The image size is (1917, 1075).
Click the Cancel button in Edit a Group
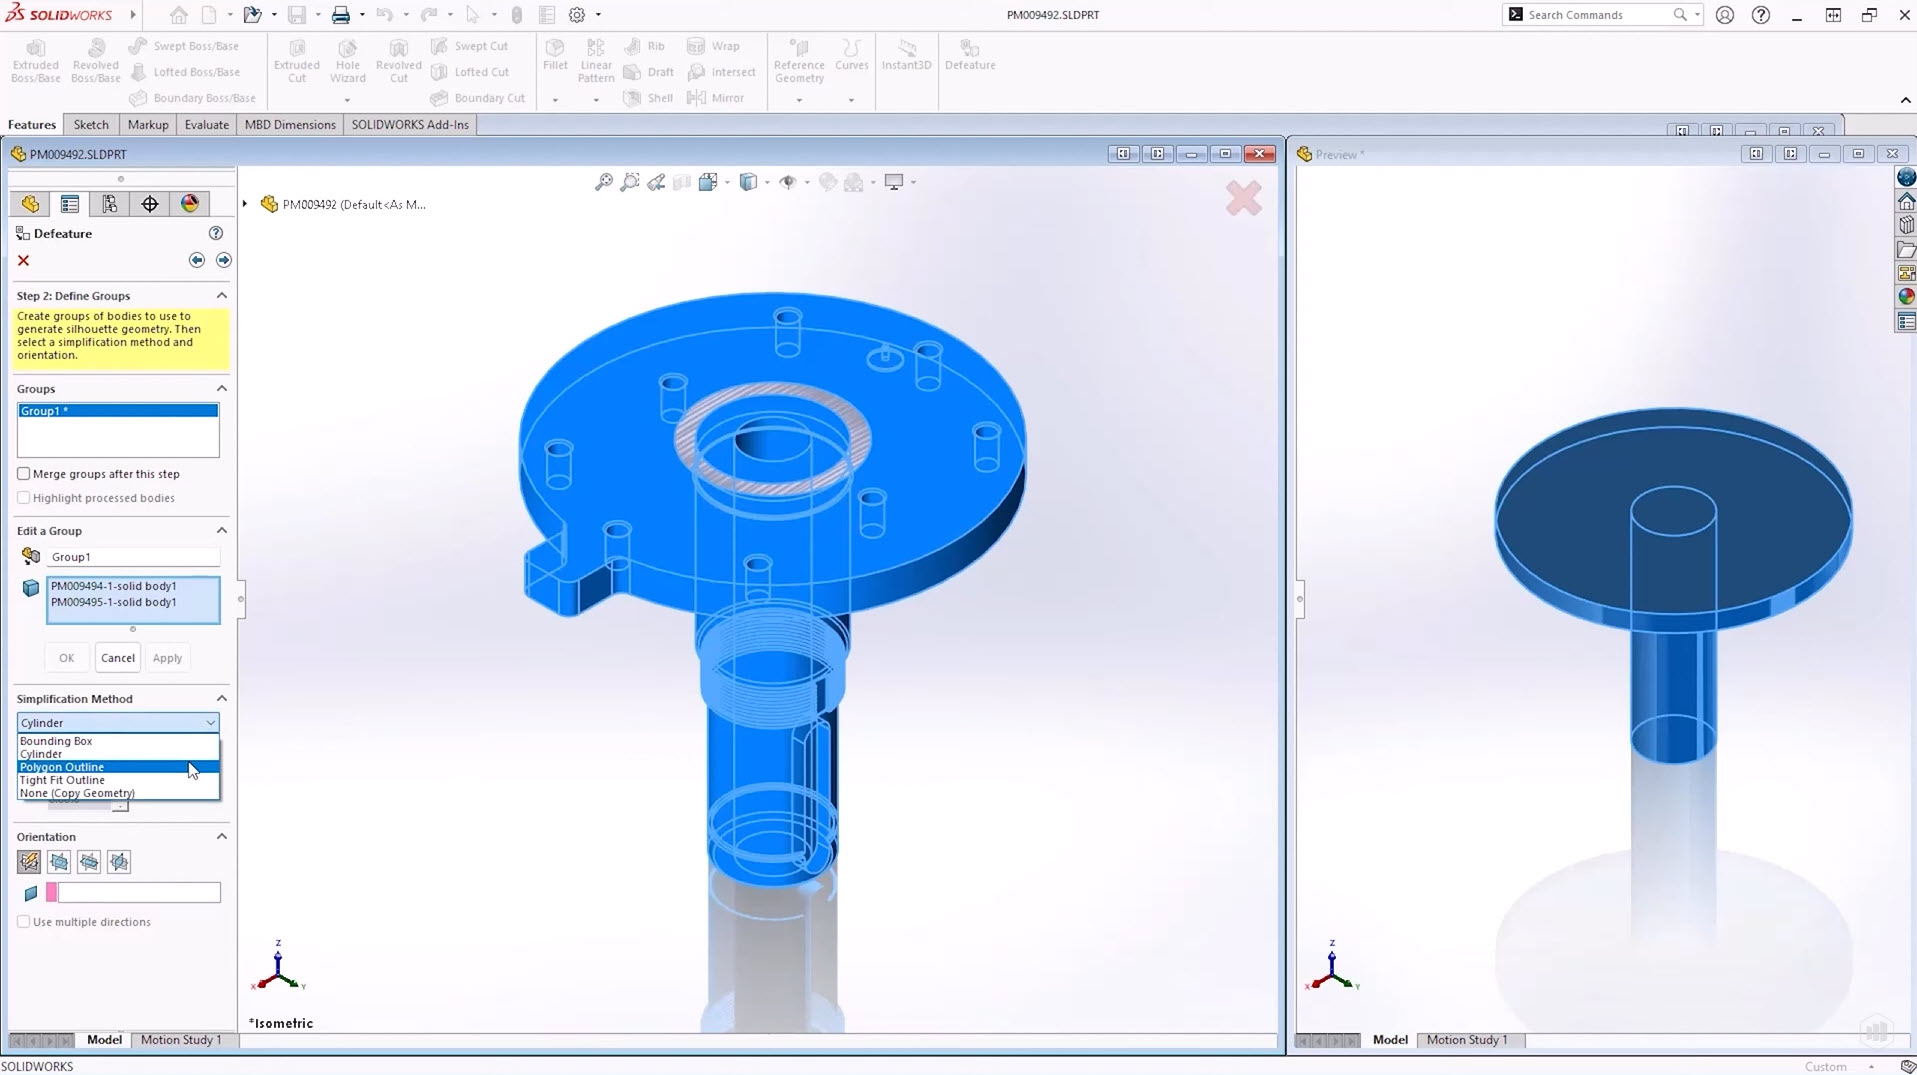point(118,658)
